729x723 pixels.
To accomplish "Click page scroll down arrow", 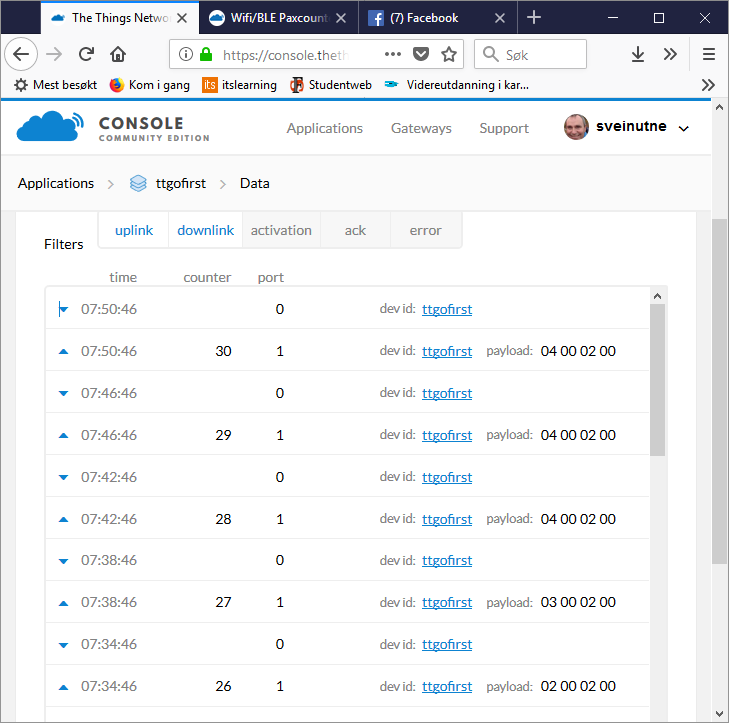I will 719,714.
